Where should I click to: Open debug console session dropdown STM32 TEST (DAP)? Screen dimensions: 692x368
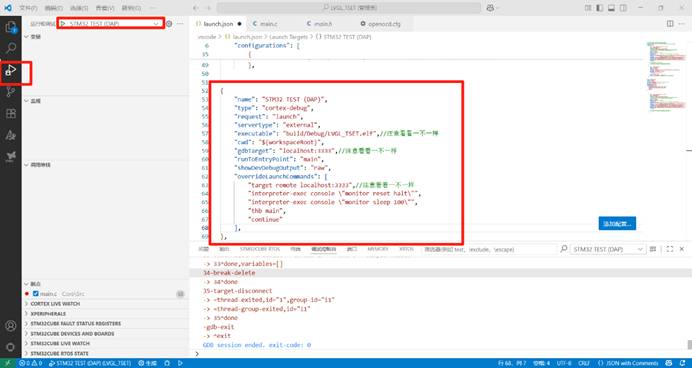click(x=608, y=249)
